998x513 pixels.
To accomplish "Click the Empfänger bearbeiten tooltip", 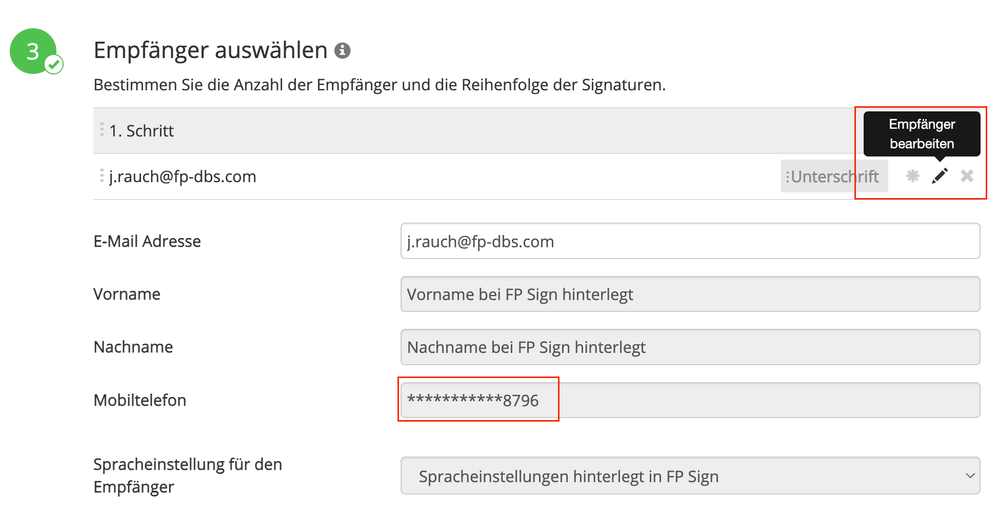I will (x=922, y=134).
